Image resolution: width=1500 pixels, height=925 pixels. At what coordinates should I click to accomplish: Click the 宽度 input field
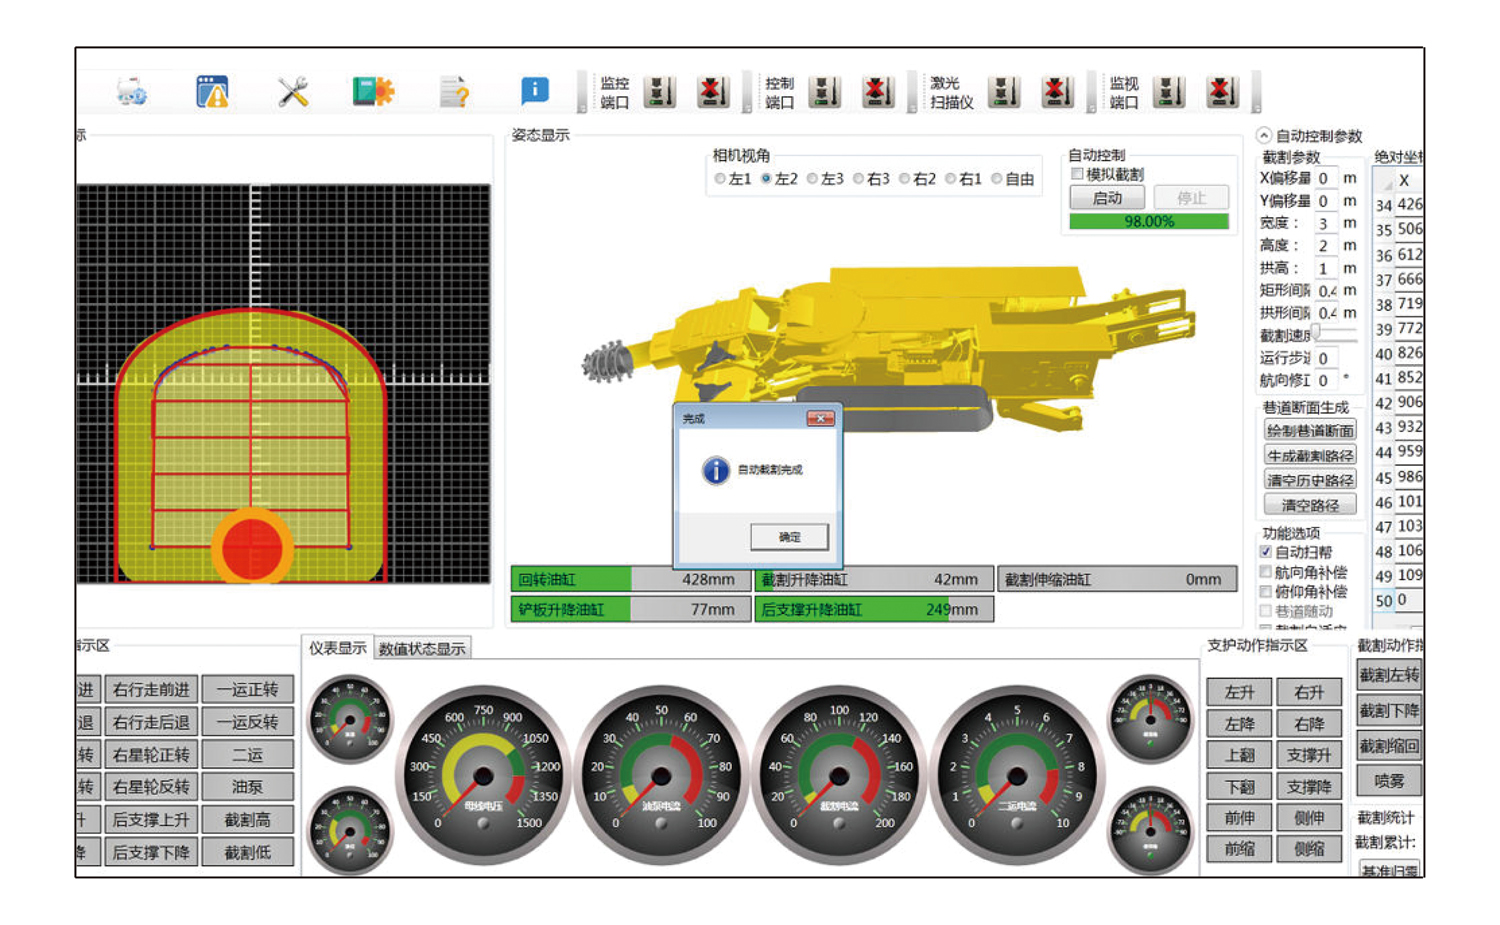point(1325,223)
